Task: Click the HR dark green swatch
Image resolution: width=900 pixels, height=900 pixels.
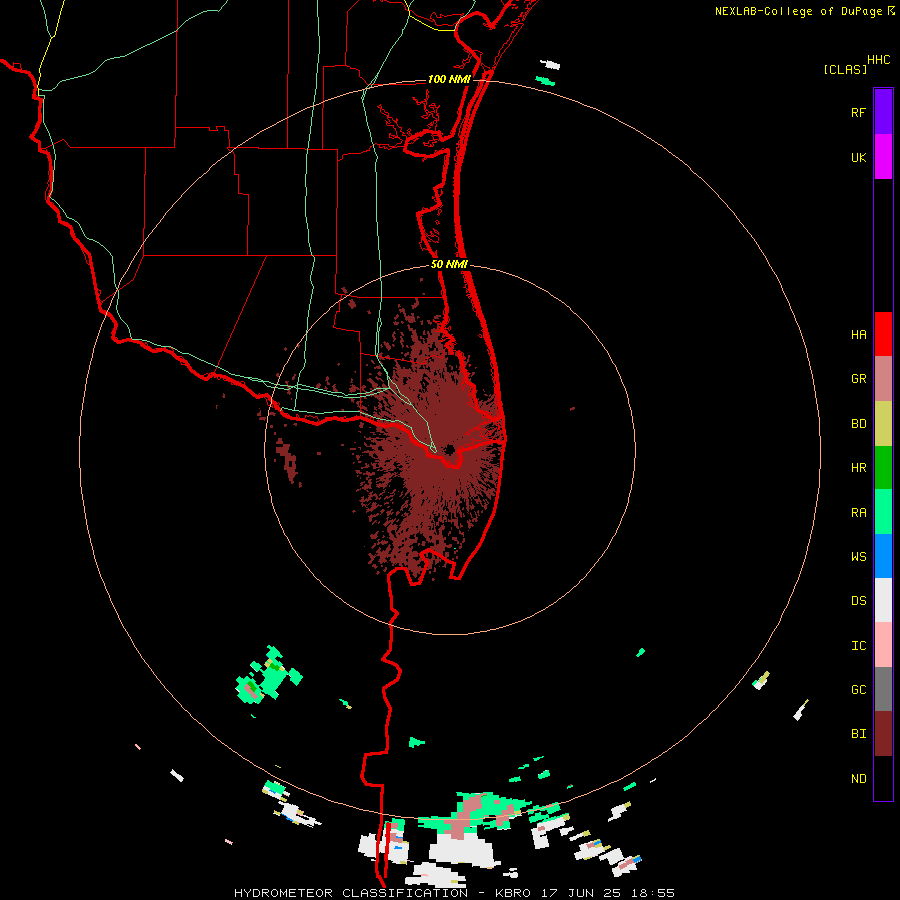Action: 883,468
